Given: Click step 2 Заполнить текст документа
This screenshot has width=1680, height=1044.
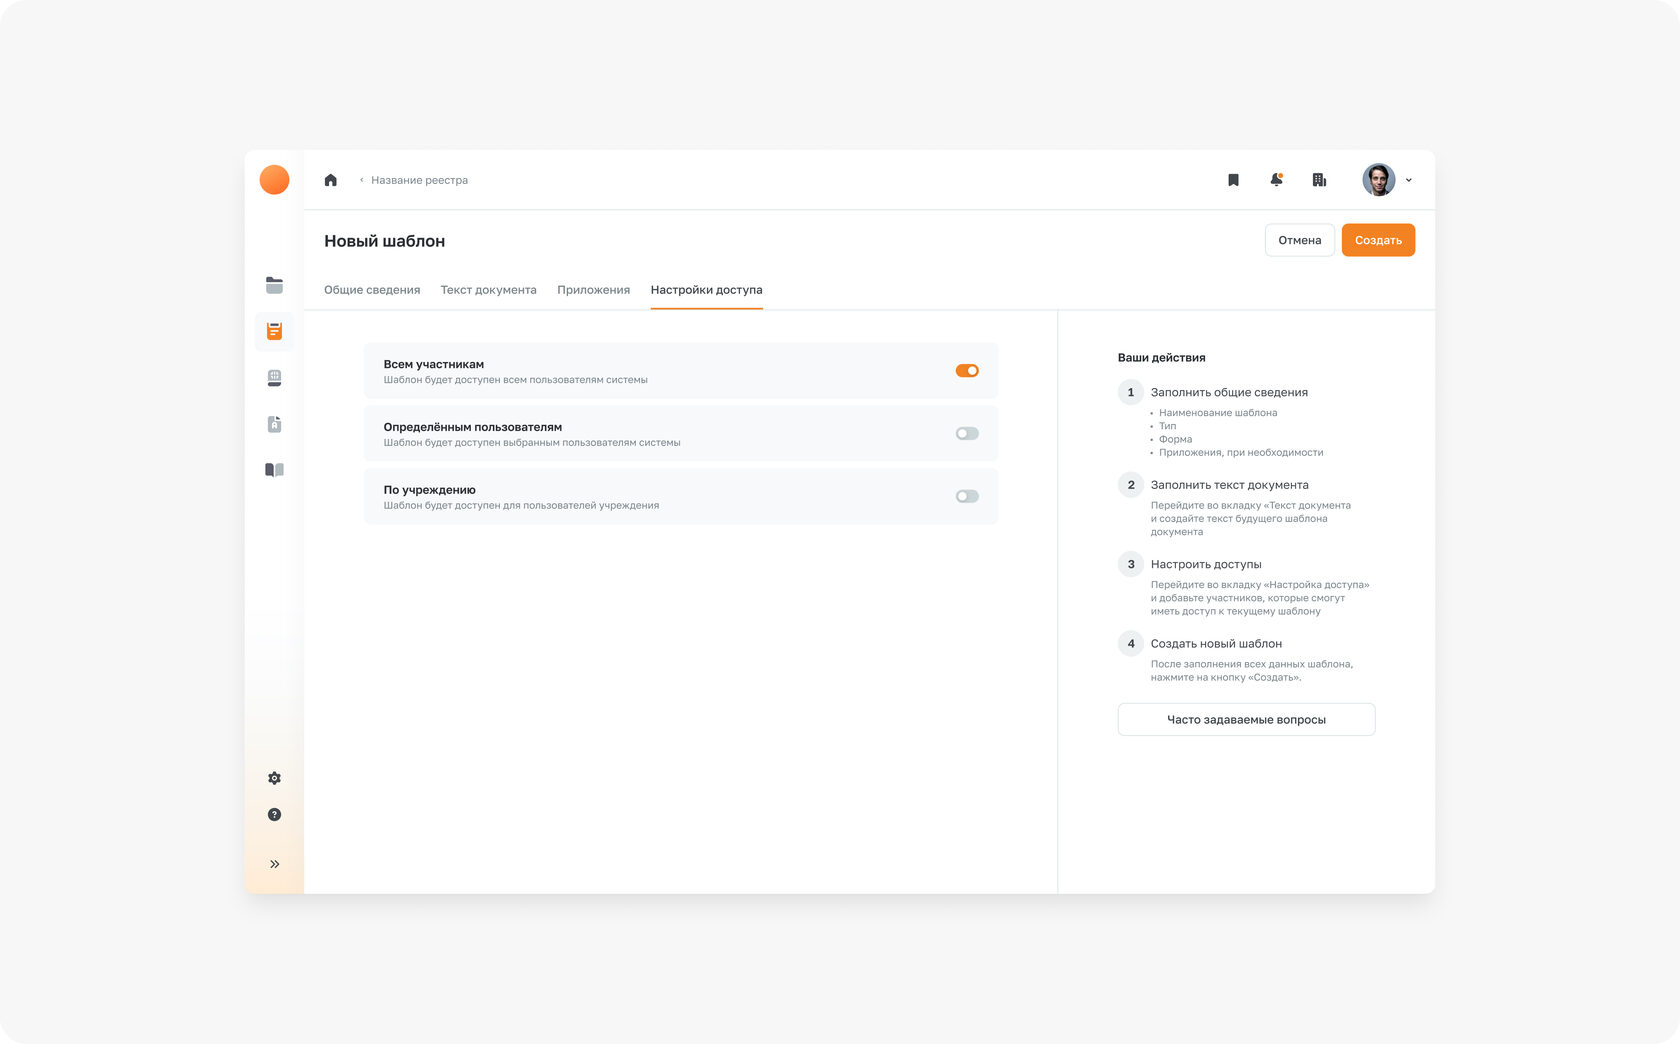Looking at the screenshot, I should [x=1229, y=485].
